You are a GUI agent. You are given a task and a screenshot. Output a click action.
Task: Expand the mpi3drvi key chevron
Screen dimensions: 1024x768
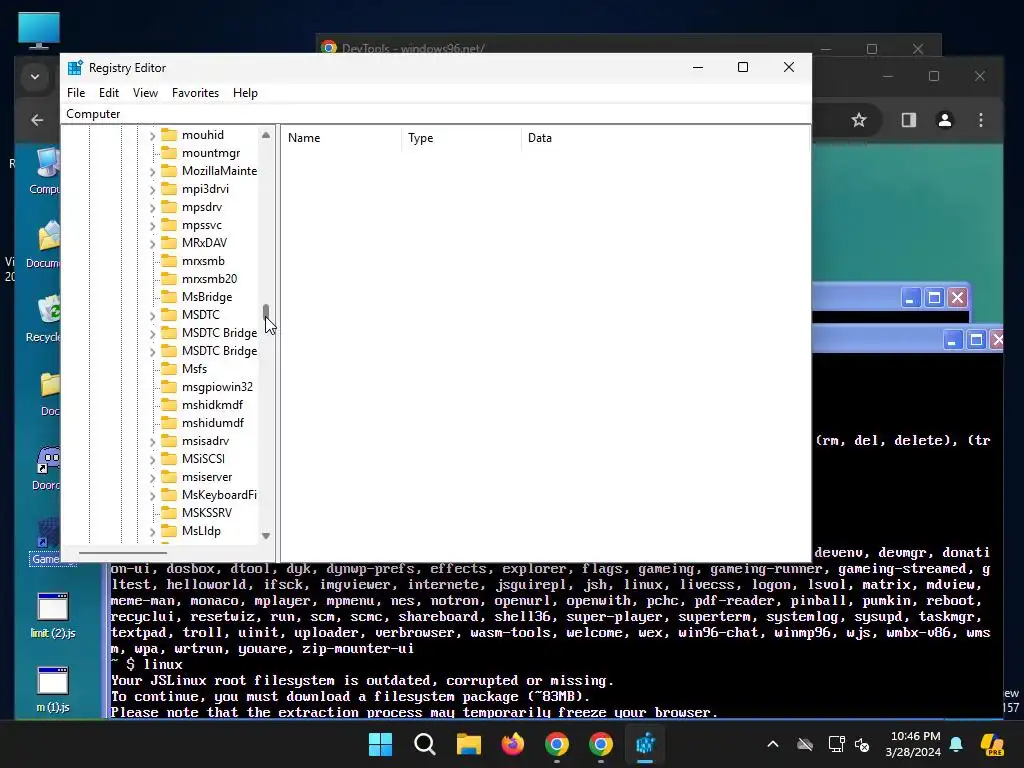click(x=152, y=190)
